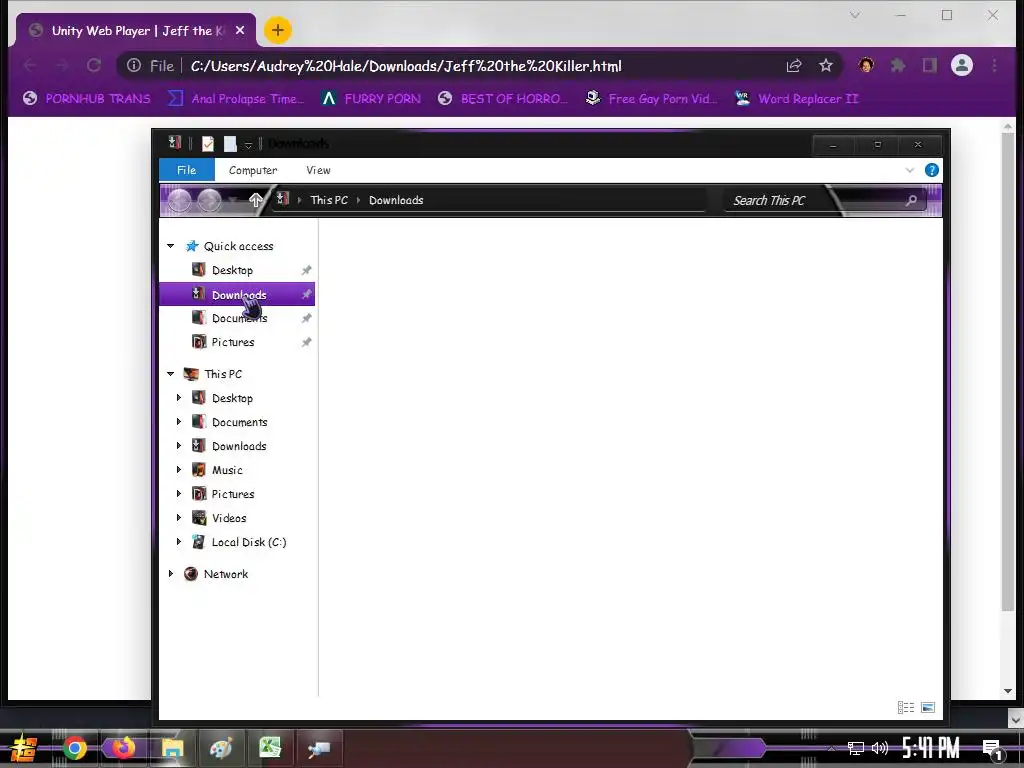Screen dimensions: 1024x768
Task: Open Chrome three-dot menu
Action: tap(994, 65)
